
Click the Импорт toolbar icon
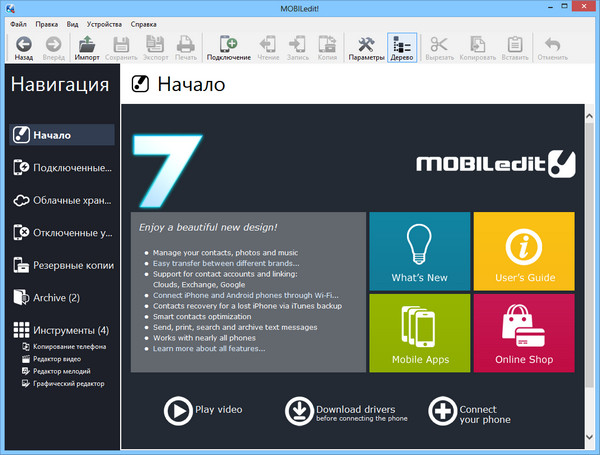click(x=87, y=48)
